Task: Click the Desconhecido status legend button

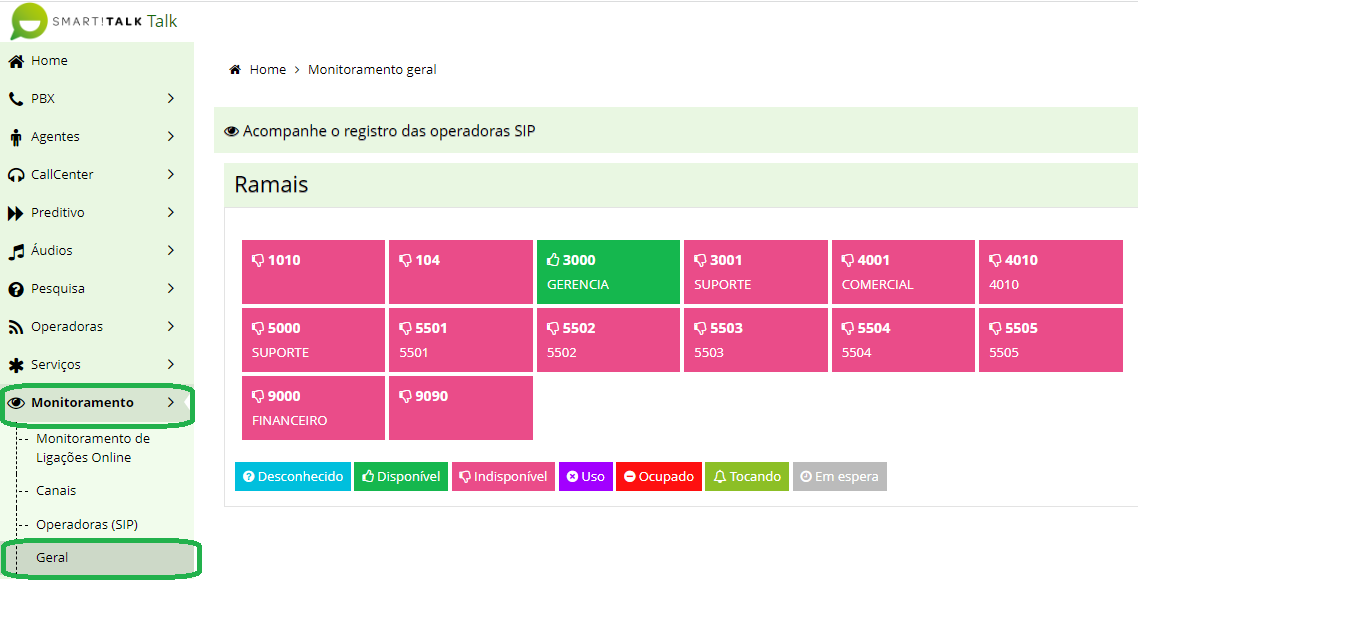Action: pyautogui.click(x=292, y=477)
